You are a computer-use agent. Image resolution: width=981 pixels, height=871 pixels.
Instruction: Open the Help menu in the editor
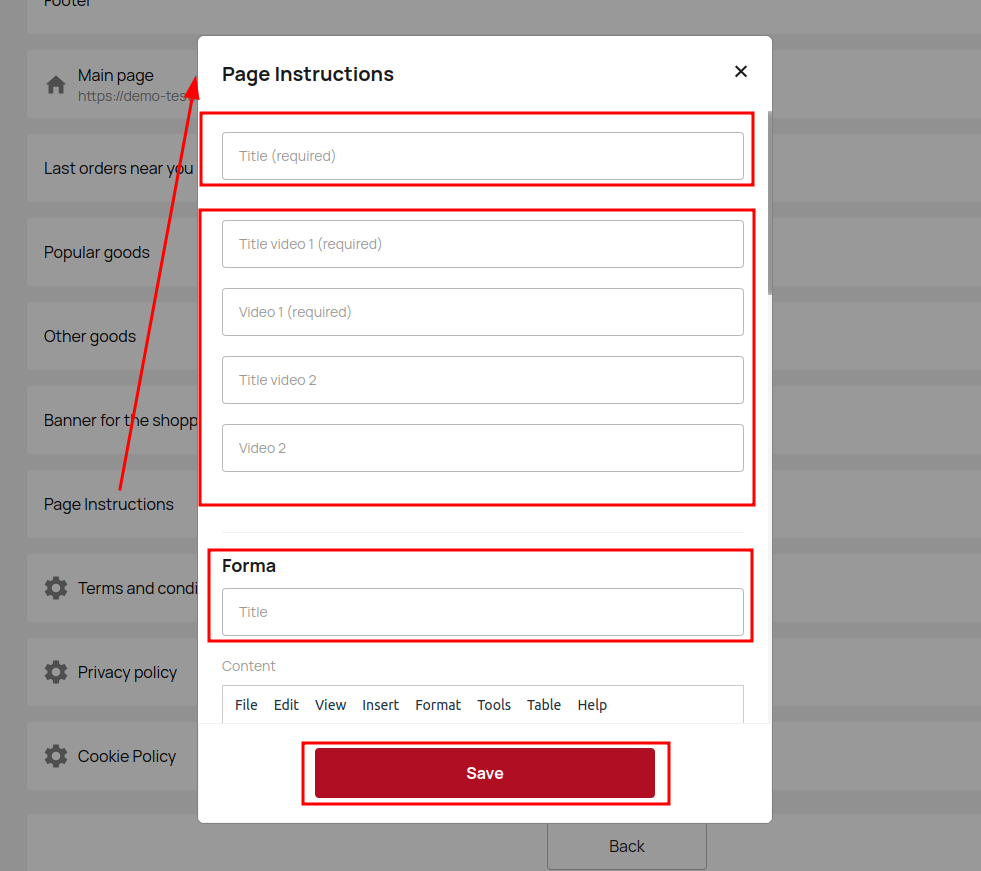click(592, 705)
